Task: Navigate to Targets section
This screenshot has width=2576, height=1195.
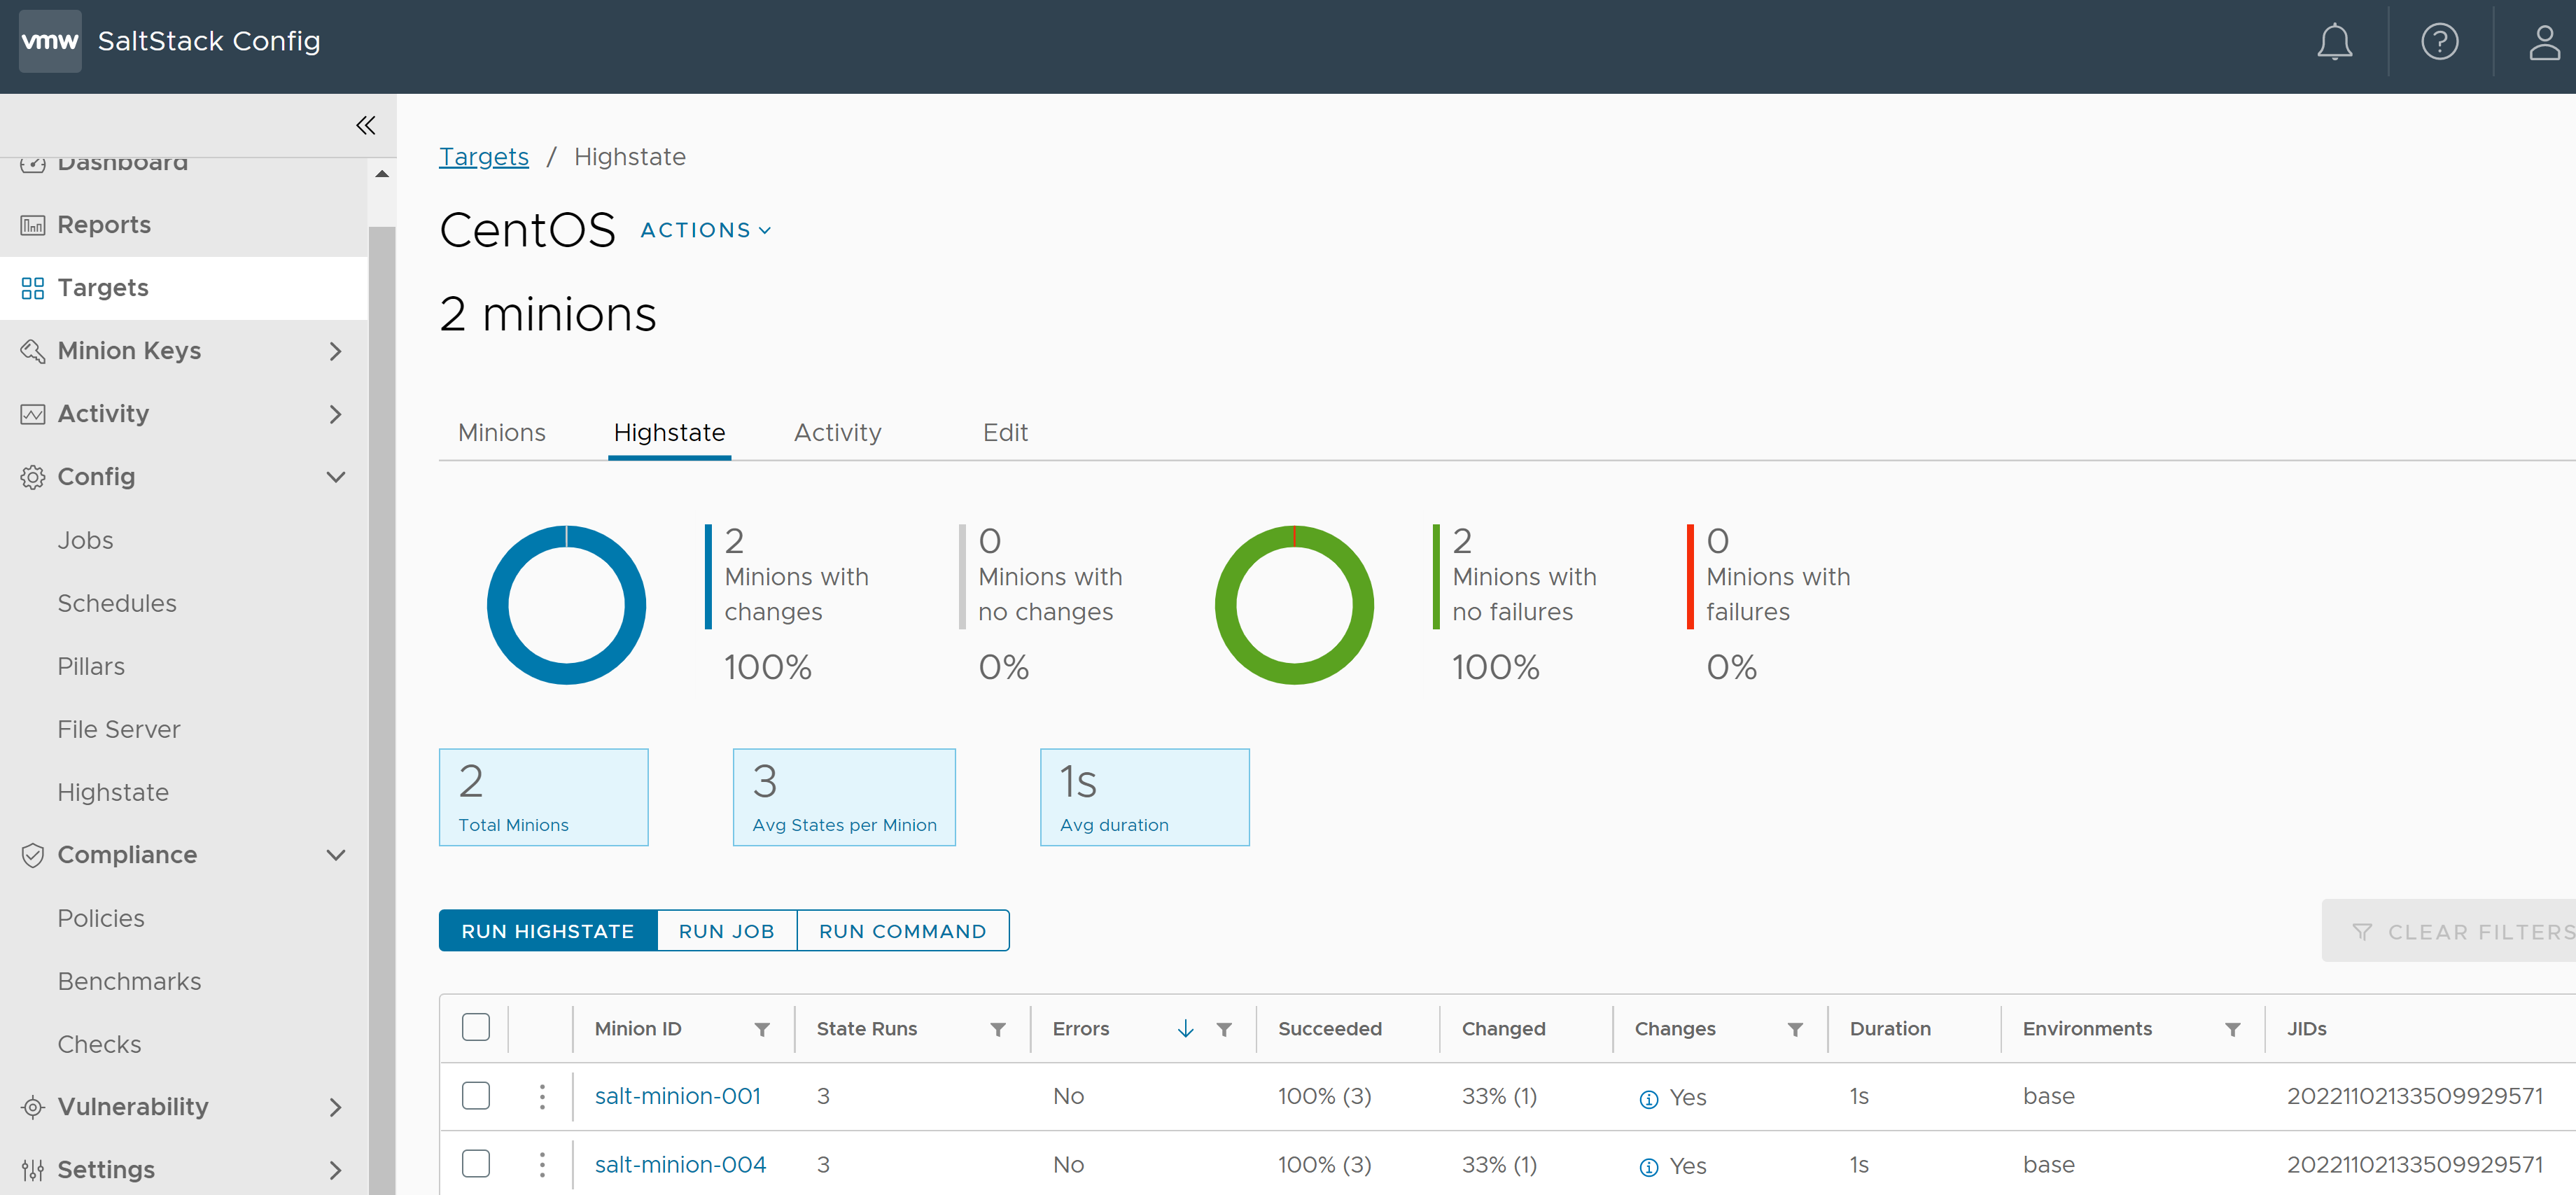Action: pos(102,286)
